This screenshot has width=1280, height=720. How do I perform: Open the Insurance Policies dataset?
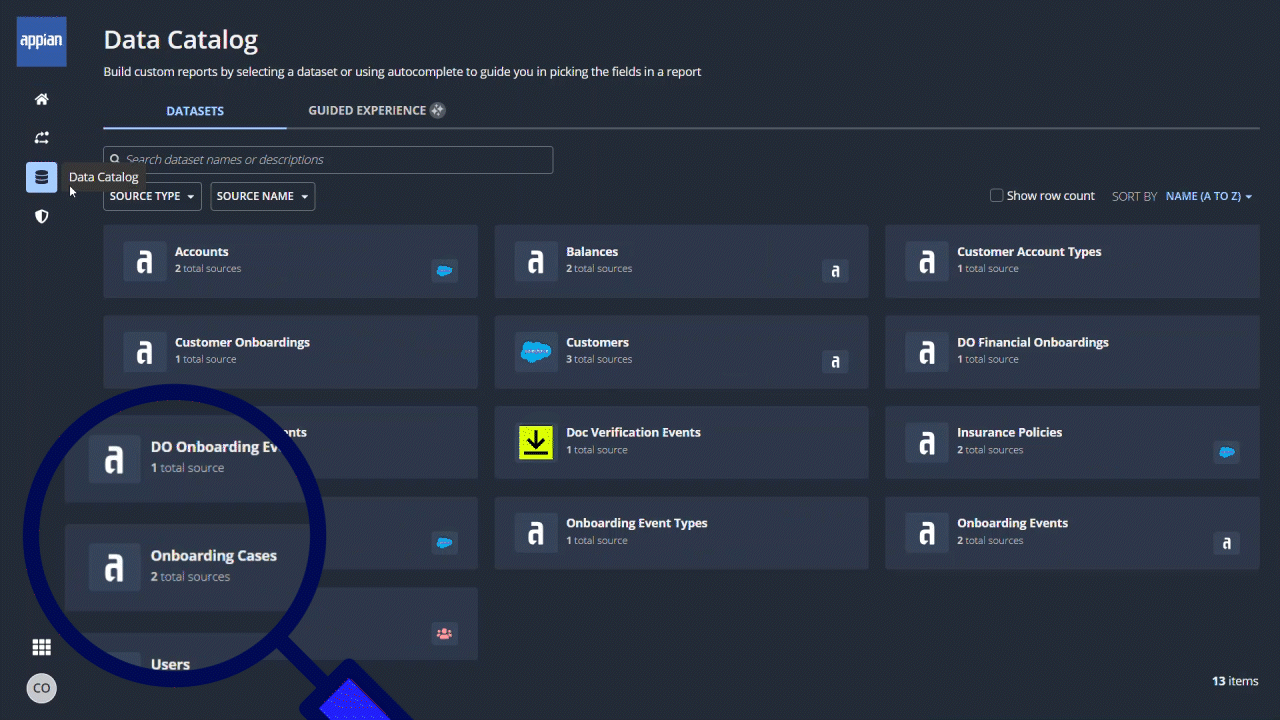tap(1072, 442)
